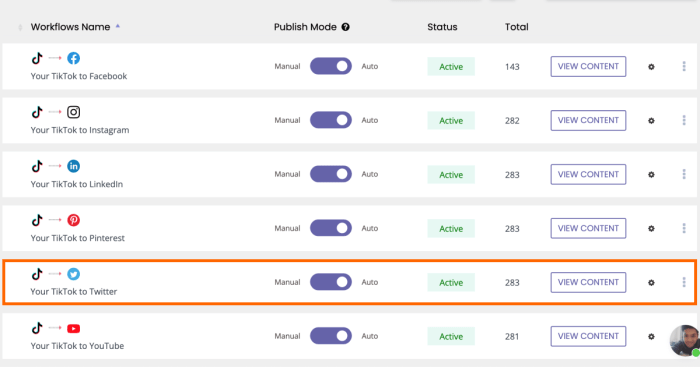This screenshot has width=700, height=367.
Task: Open settings gear for TikTok to Instagram
Action: pos(651,121)
